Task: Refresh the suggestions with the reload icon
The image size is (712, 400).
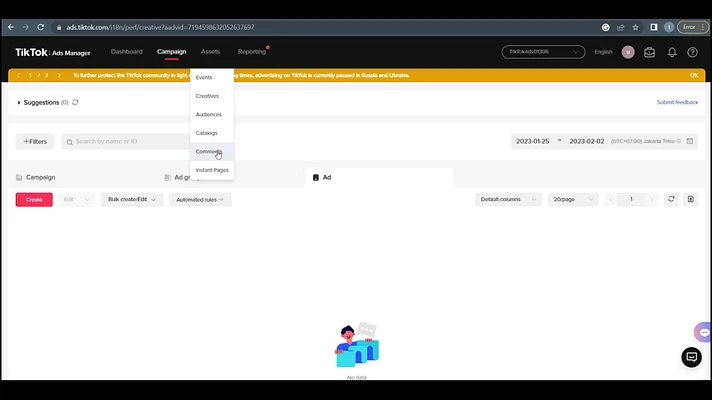Action: pos(75,102)
